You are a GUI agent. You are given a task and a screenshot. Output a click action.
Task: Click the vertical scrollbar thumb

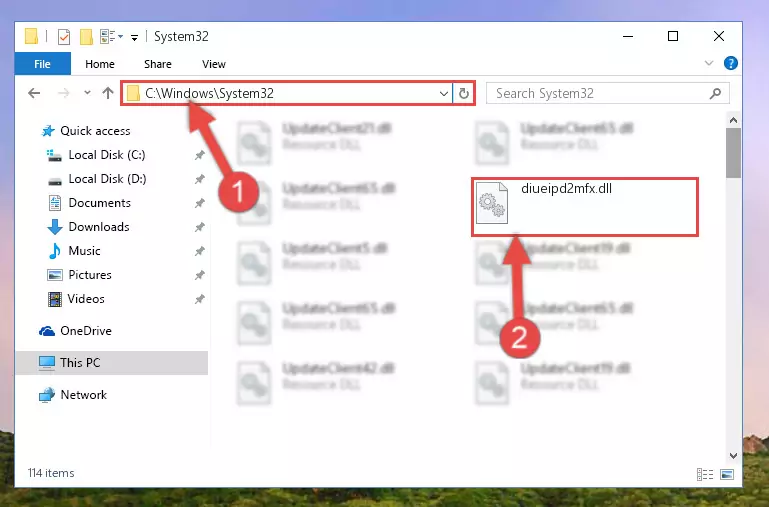pyautogui.click(x=734, y=153)
